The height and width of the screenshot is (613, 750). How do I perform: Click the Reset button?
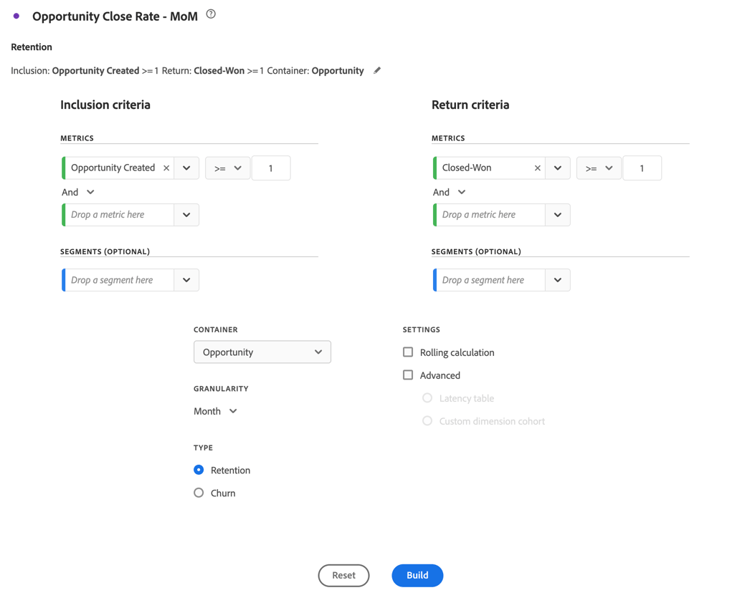coord(343,576)
